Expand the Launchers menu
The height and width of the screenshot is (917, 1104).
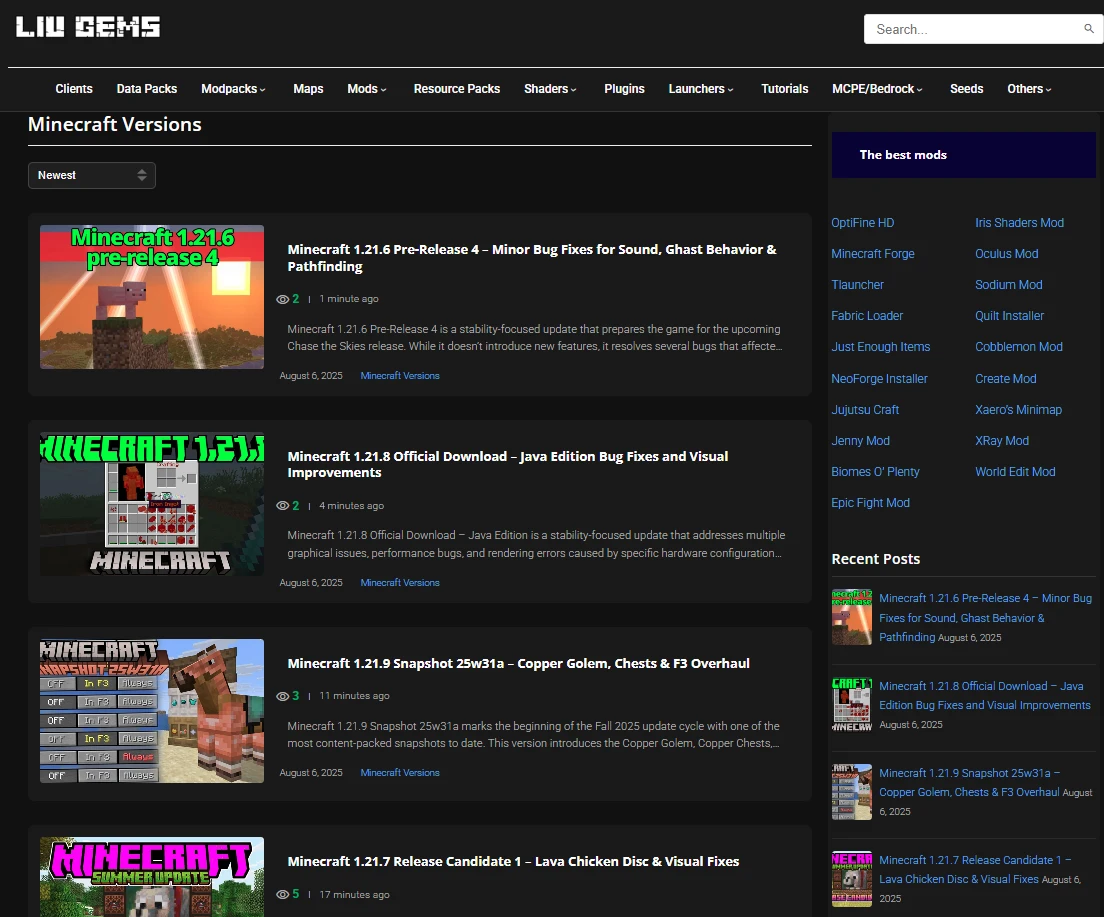(701, 89)
